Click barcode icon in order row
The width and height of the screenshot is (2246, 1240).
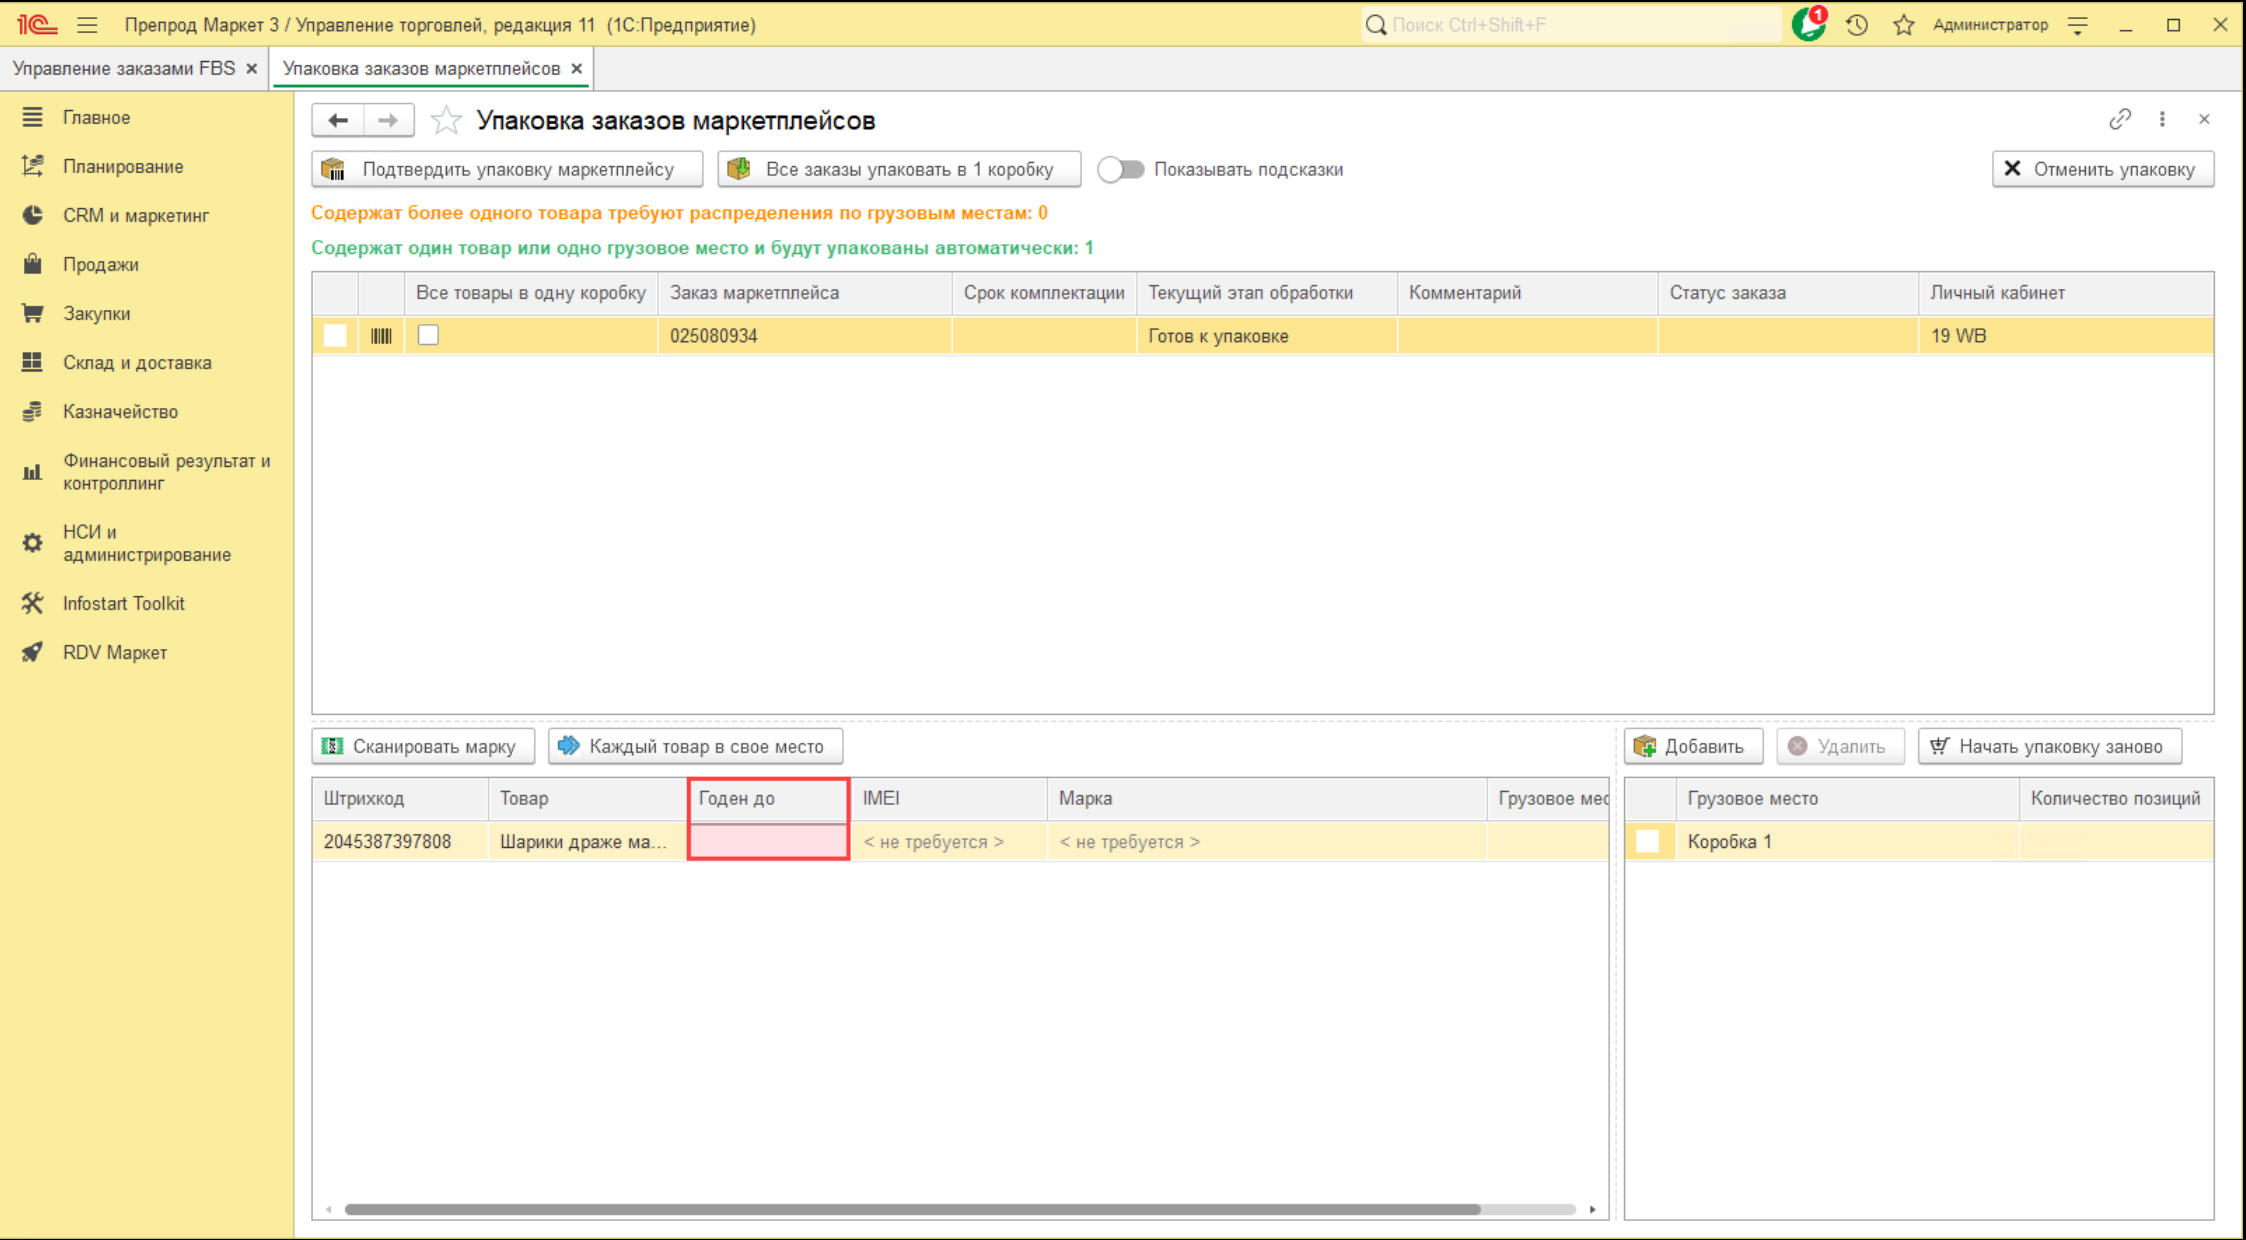tap(381, 336)
